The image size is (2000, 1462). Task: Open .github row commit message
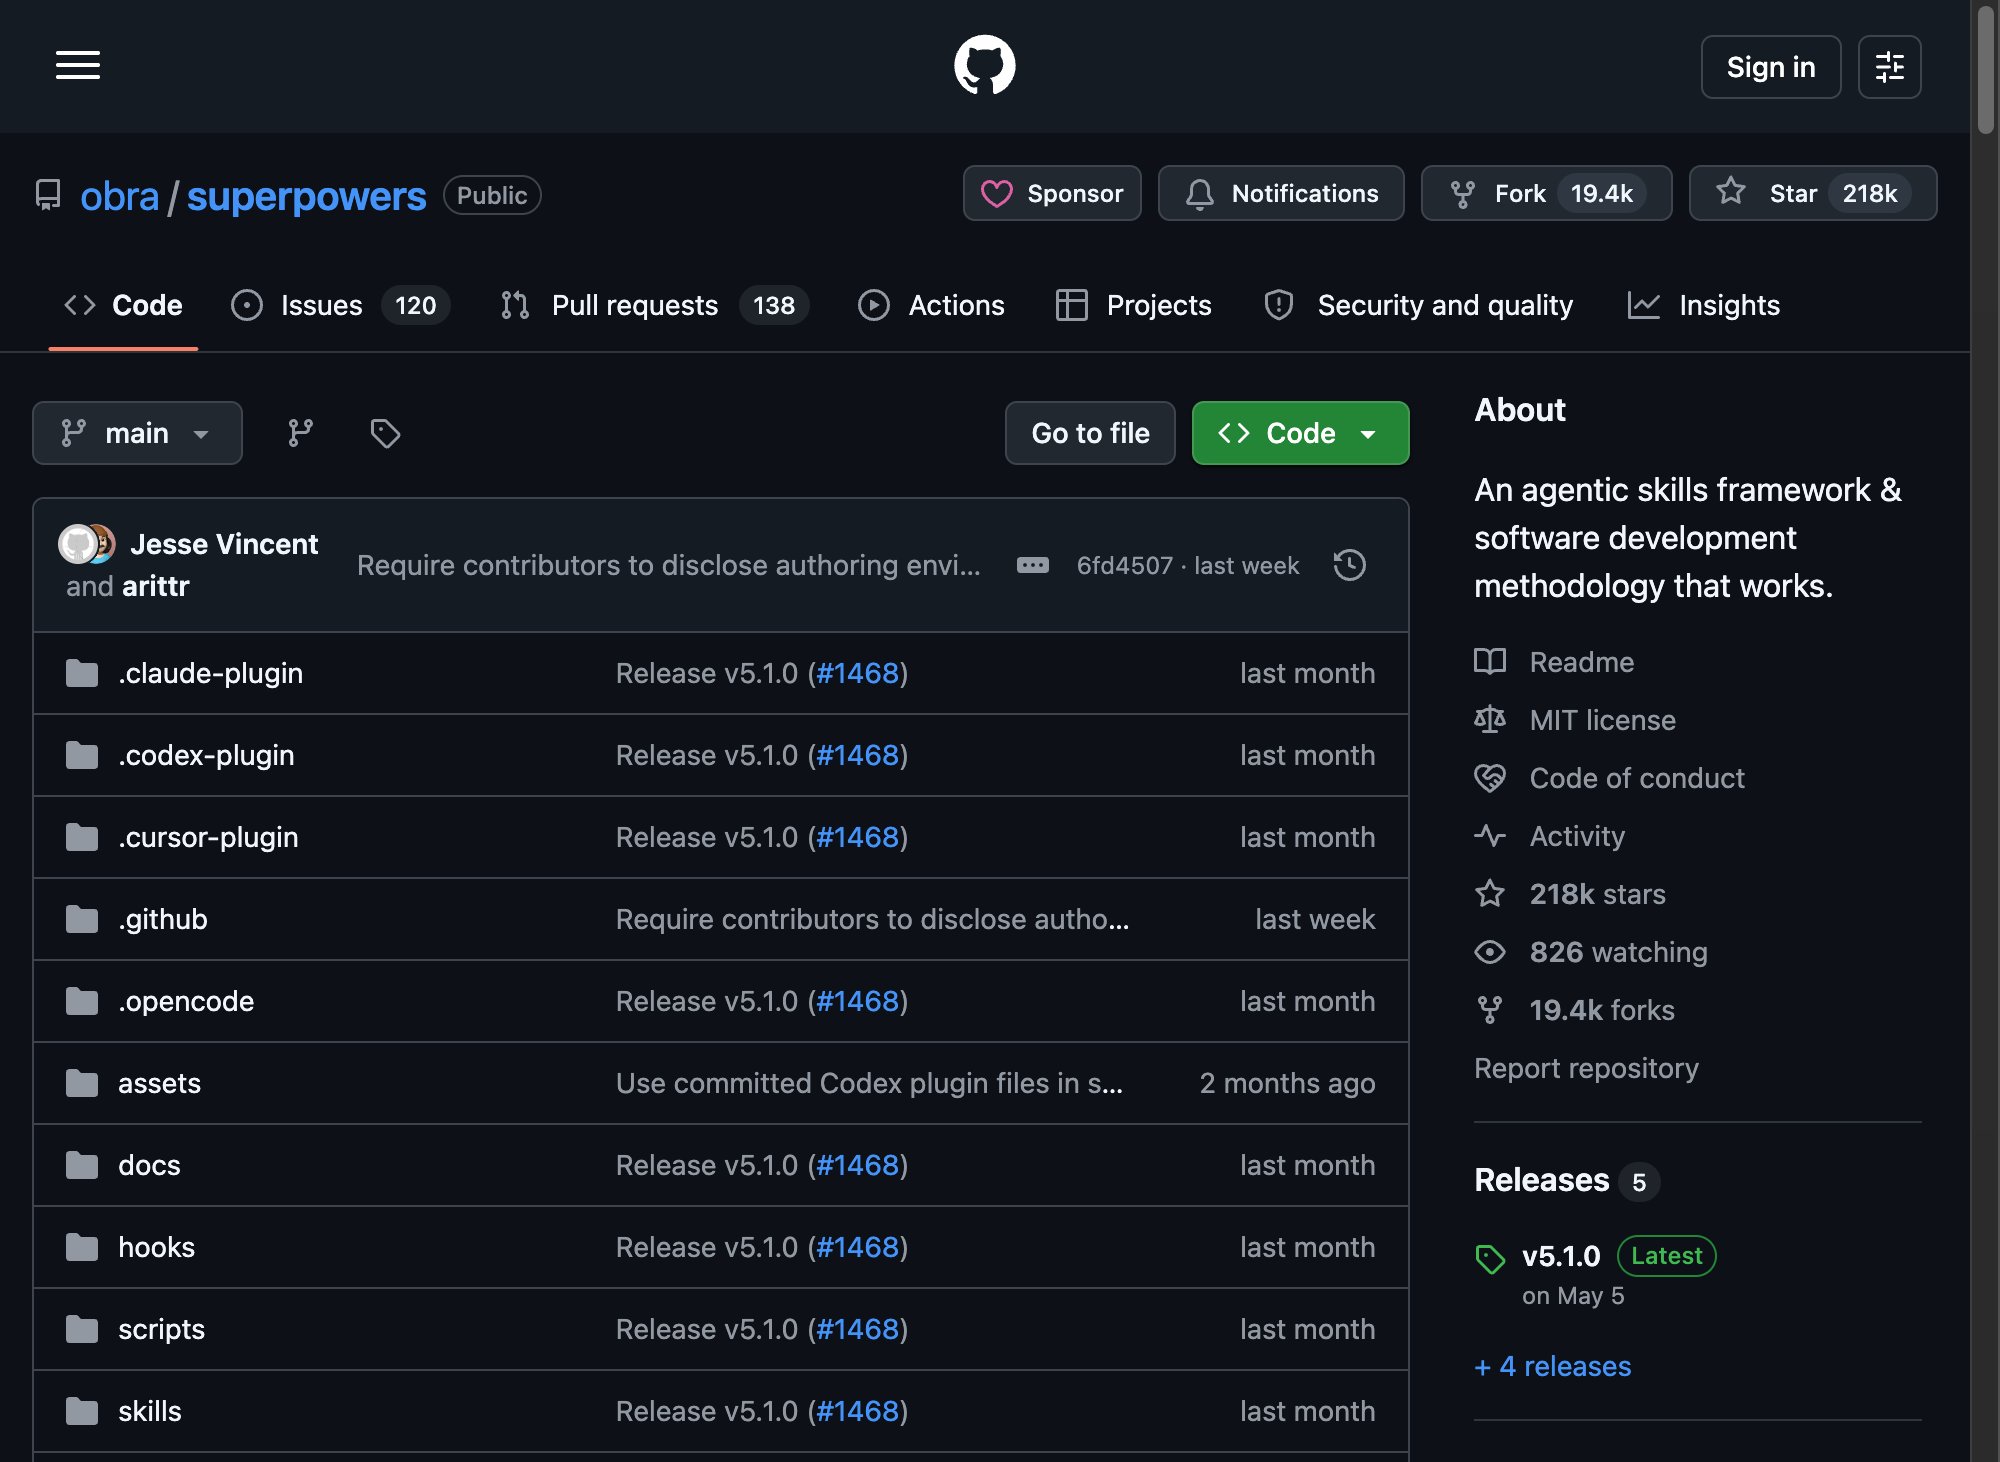tap(873, 919)
